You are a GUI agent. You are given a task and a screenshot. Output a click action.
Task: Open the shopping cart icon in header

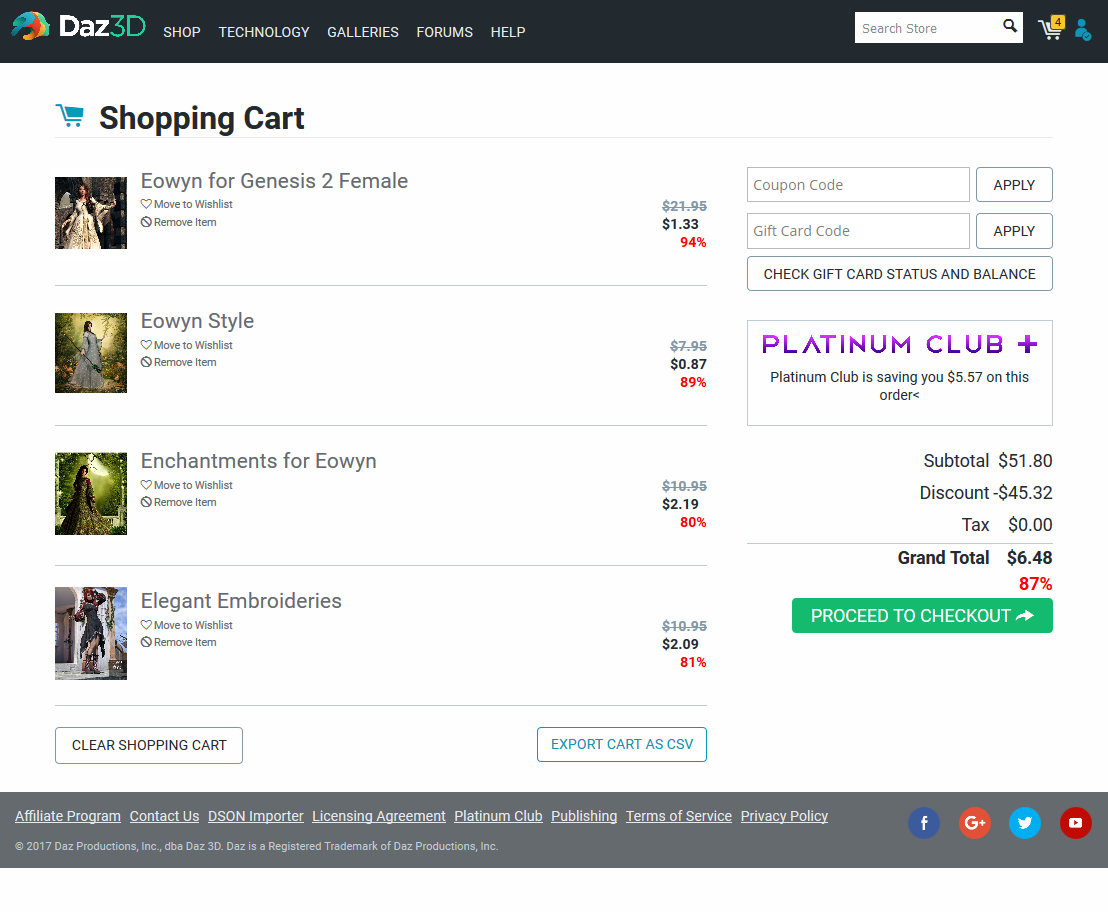(x=1050, y=30)
